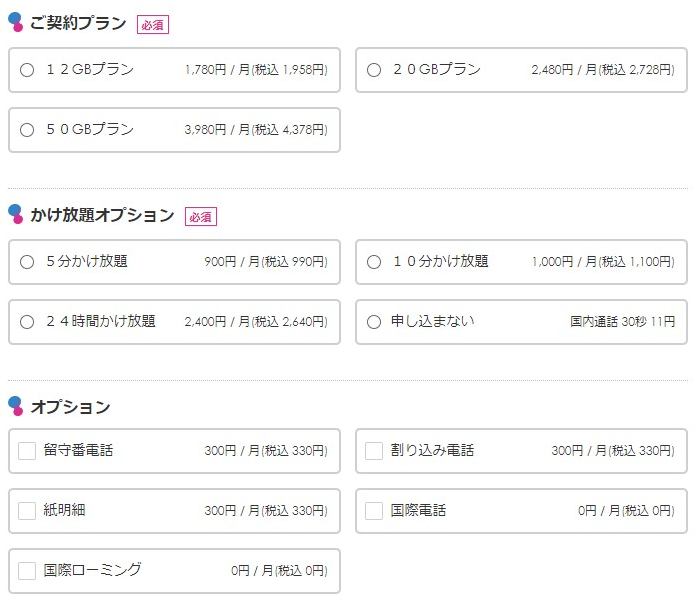Click the 国内通話 30秒 11円 rate text
The width and height of the screenshot is (697, 603).
(x=622, y=322)
